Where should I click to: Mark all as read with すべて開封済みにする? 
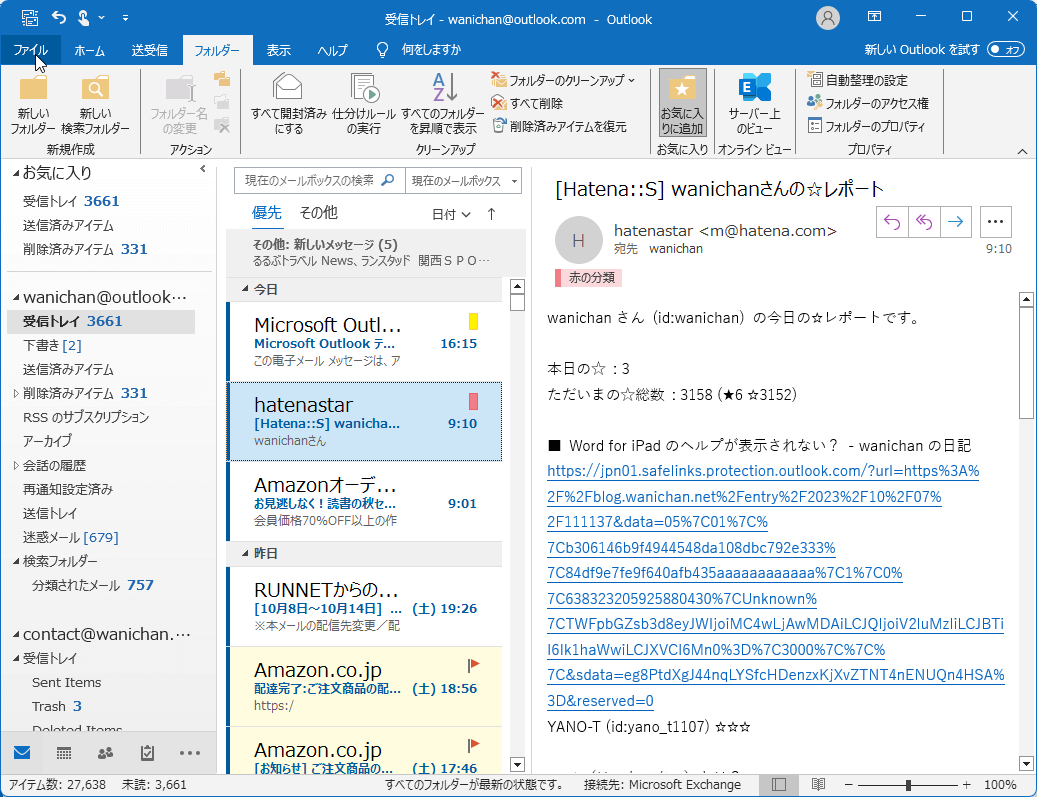[x=288, y=105]
